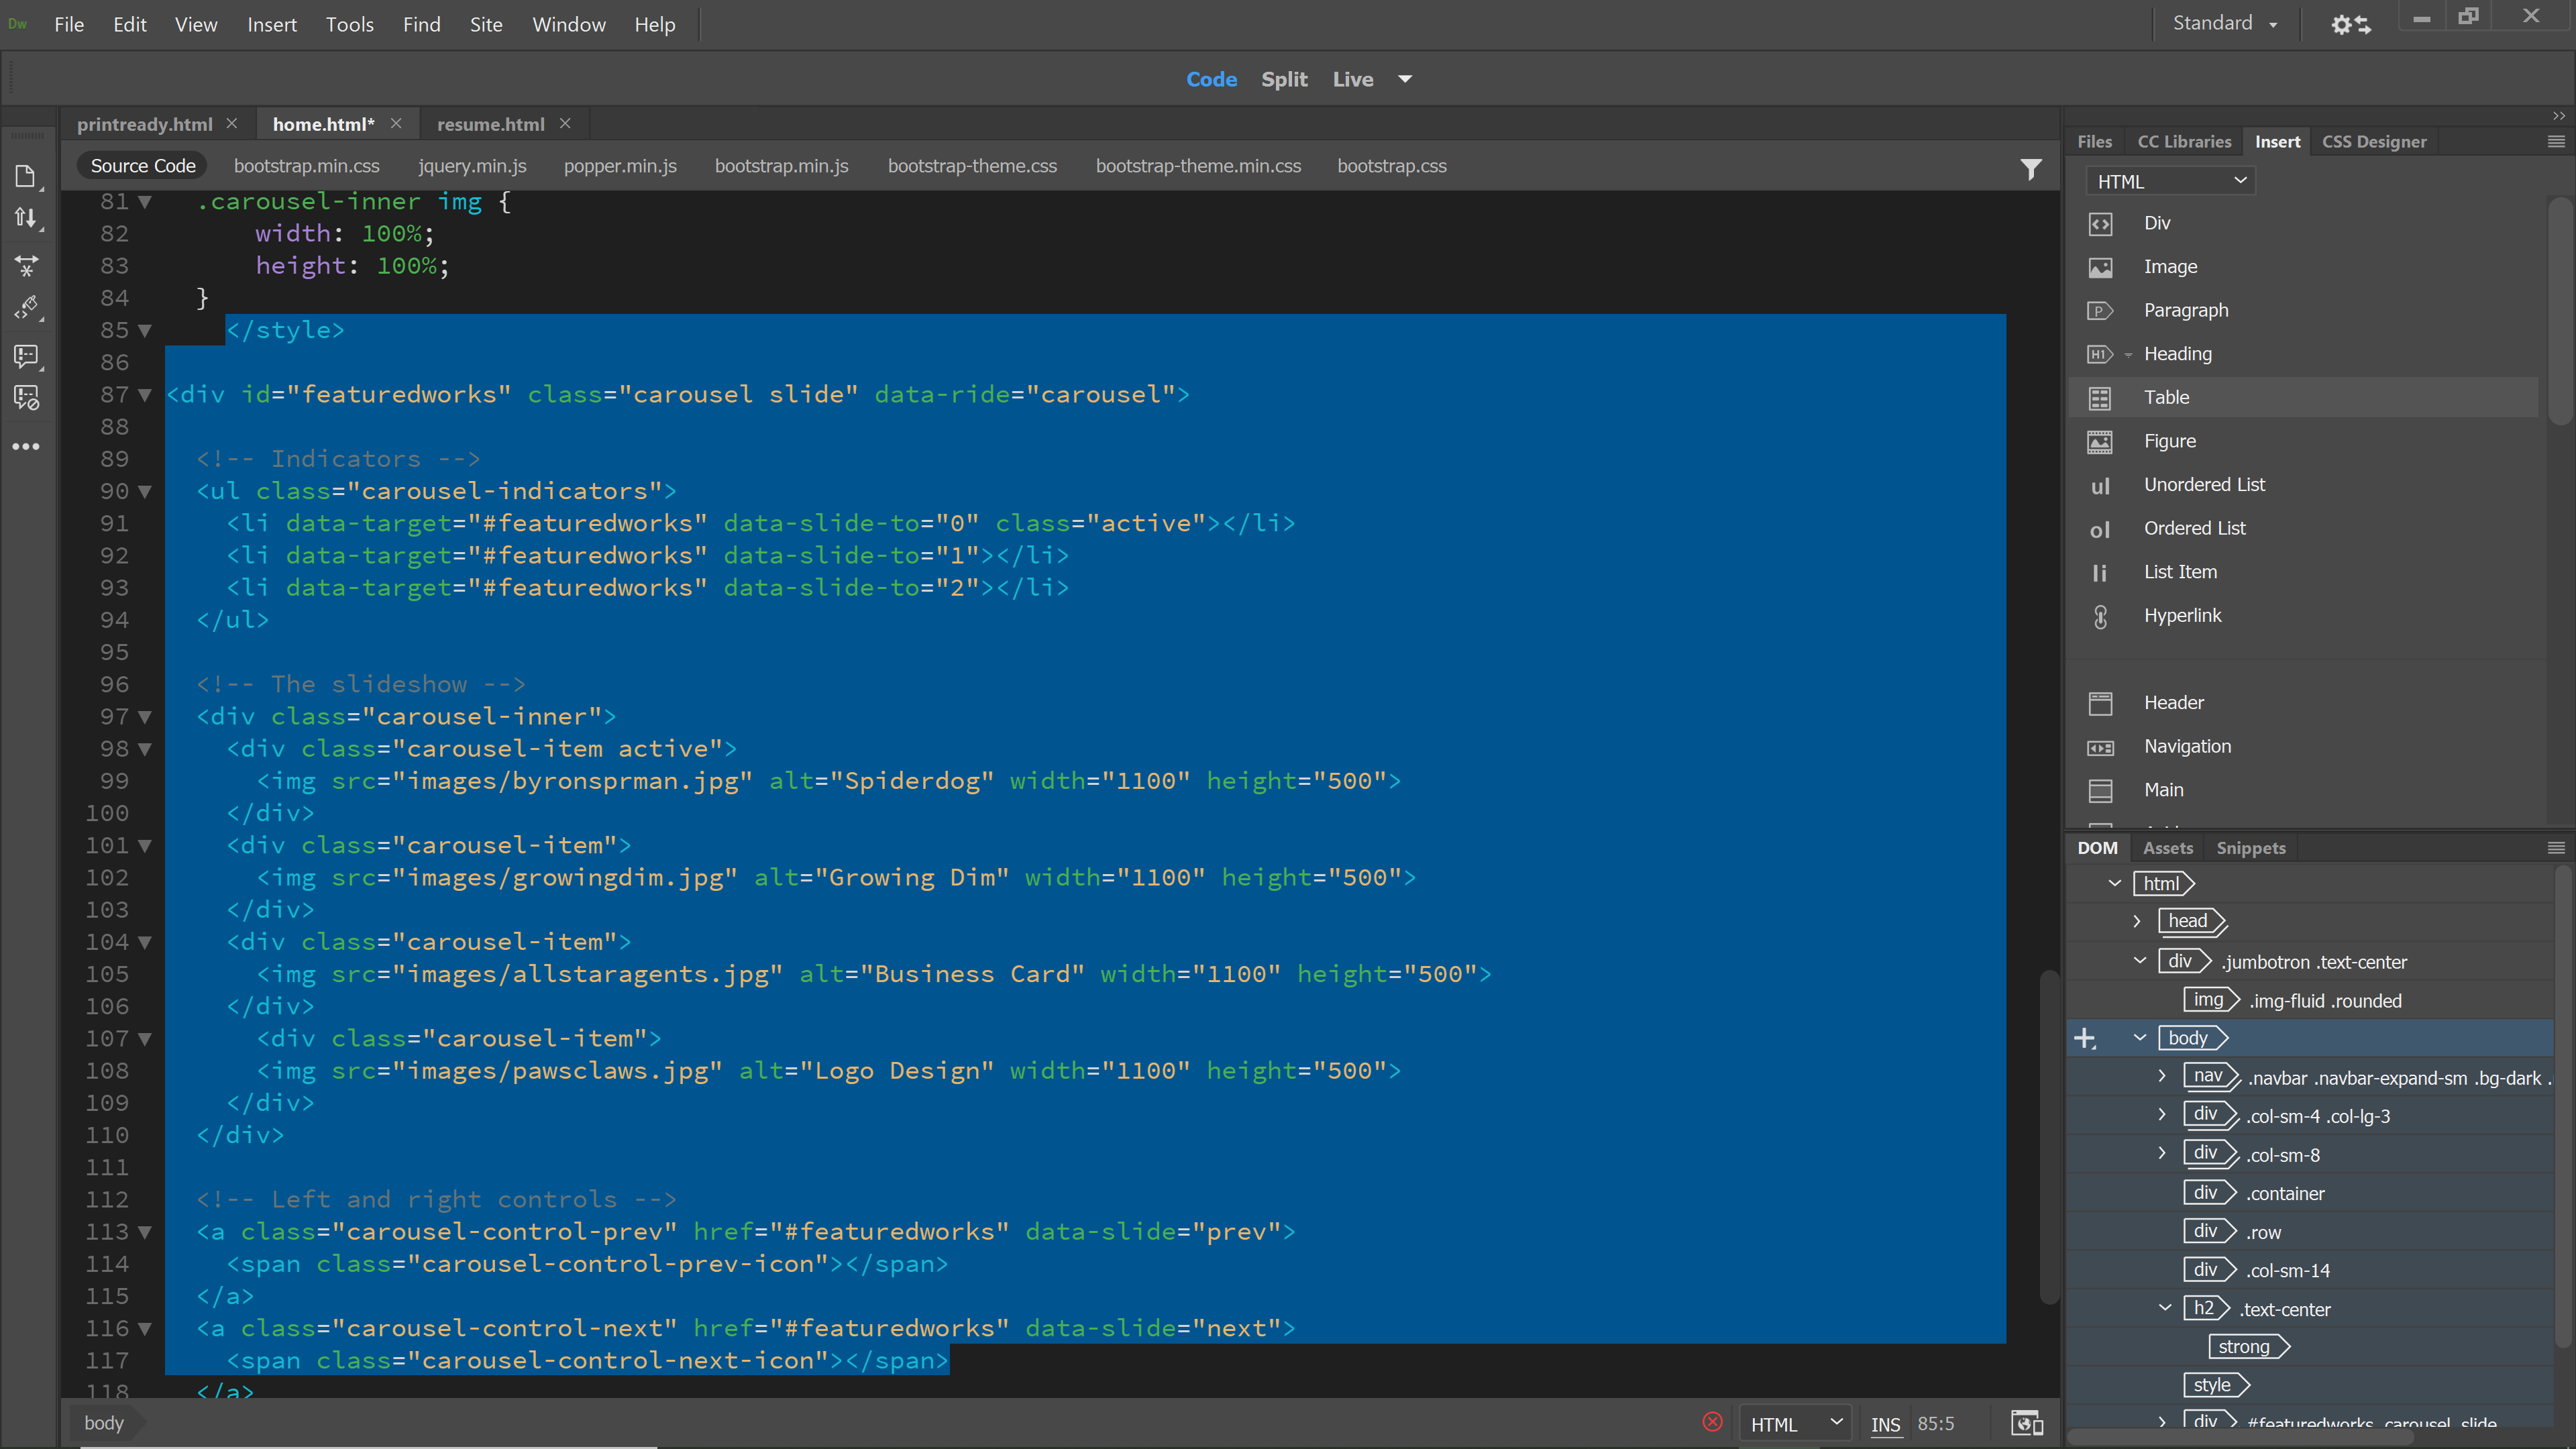This screenshot has width=2576, height=1449.
Task: Select Code view
Action: click(x=1211, y=79)
